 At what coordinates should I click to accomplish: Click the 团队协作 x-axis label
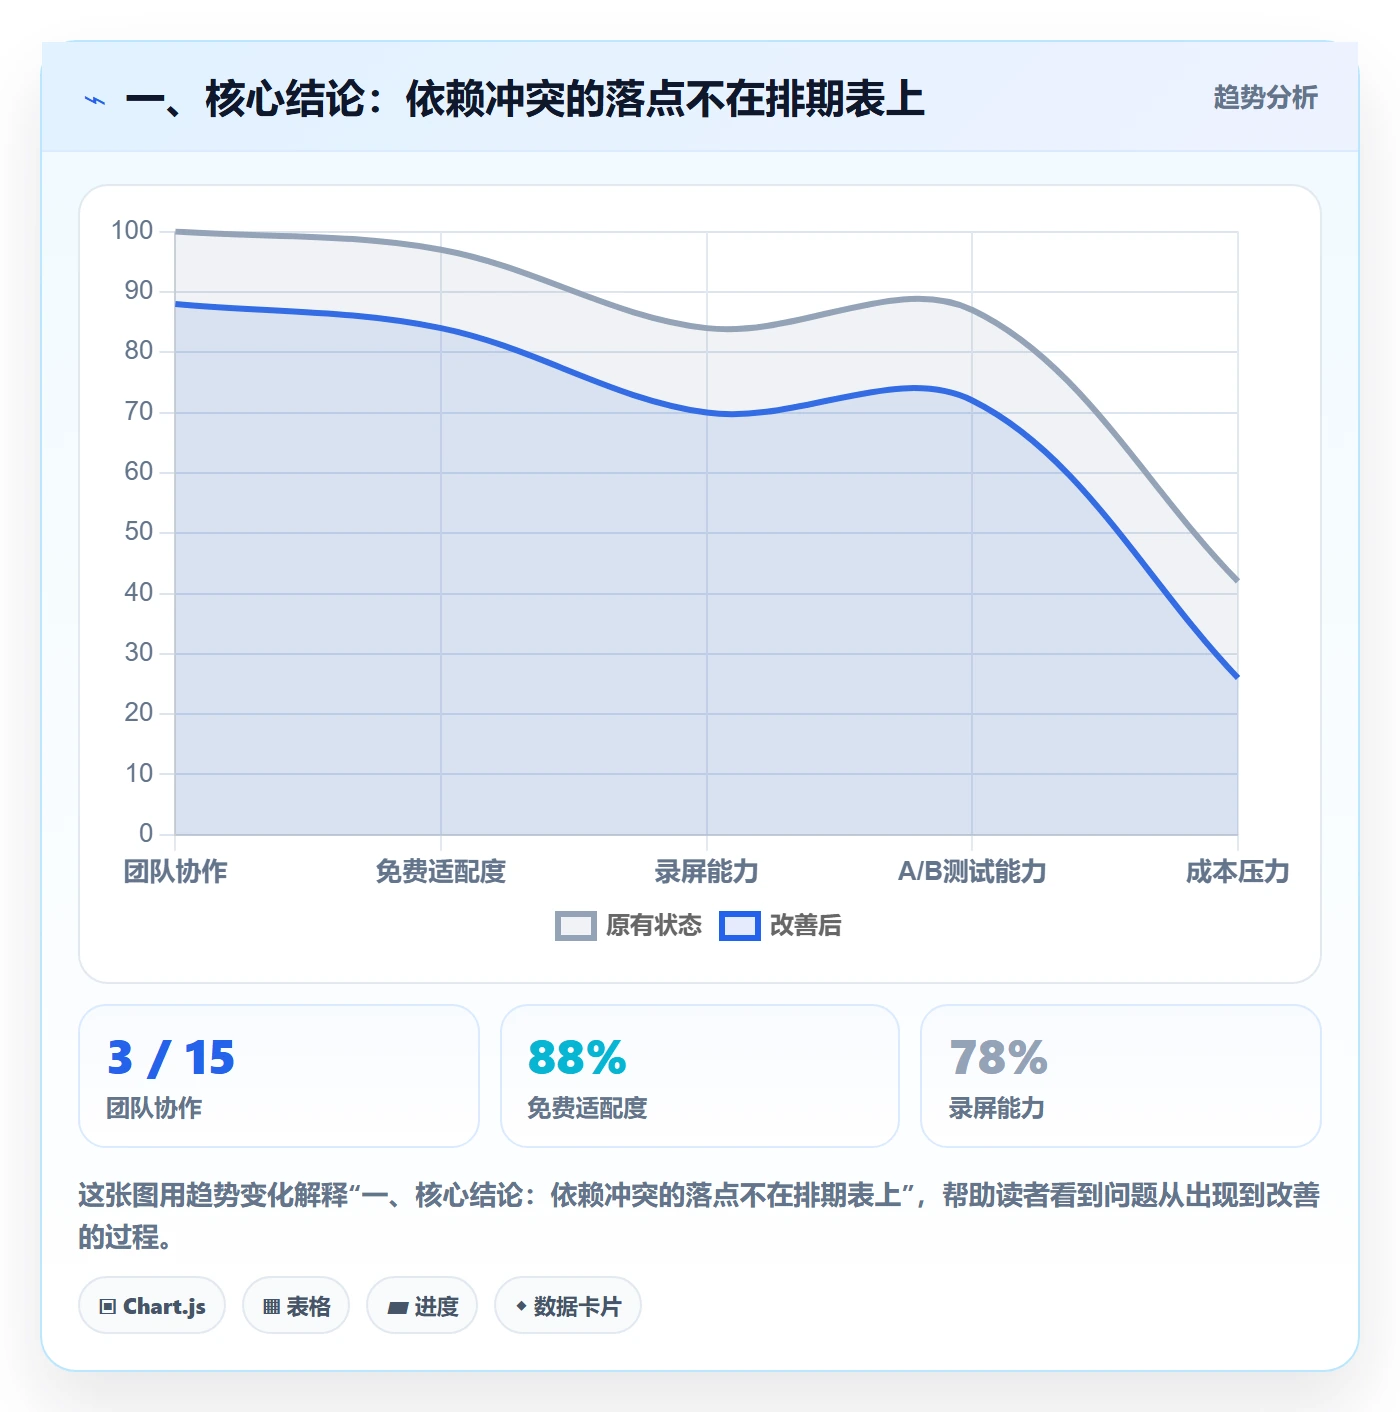tap(175, 872)
